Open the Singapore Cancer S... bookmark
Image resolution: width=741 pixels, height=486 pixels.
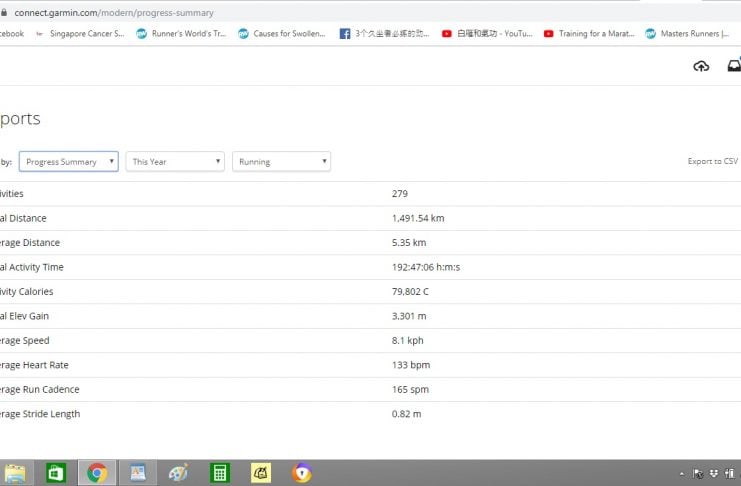point(80,34)
